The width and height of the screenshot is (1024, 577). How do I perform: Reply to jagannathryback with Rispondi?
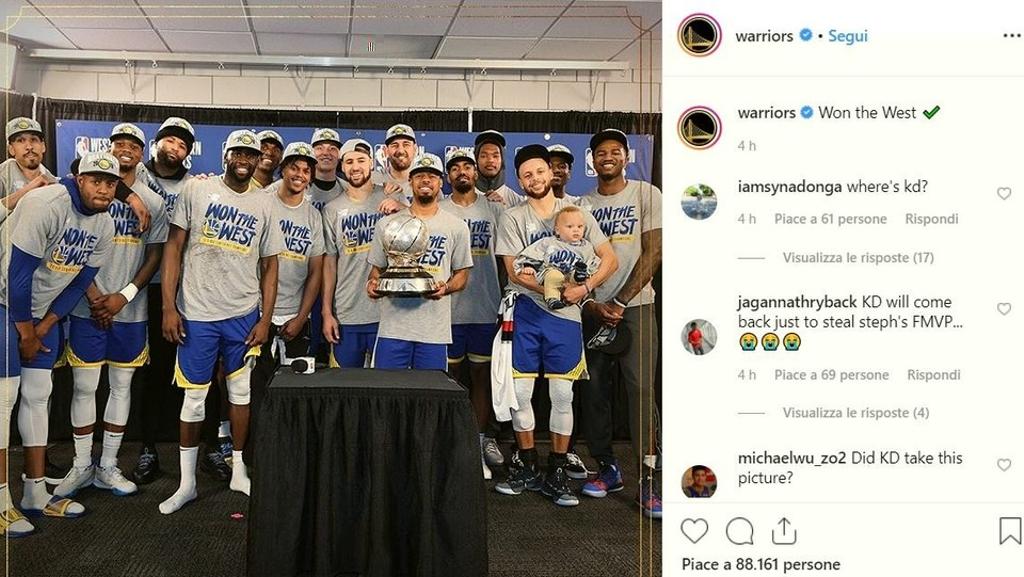pos(933,375)
